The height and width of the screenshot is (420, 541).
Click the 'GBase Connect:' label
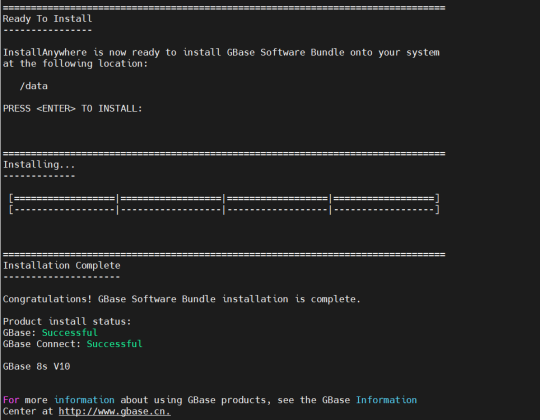point(42,344)
